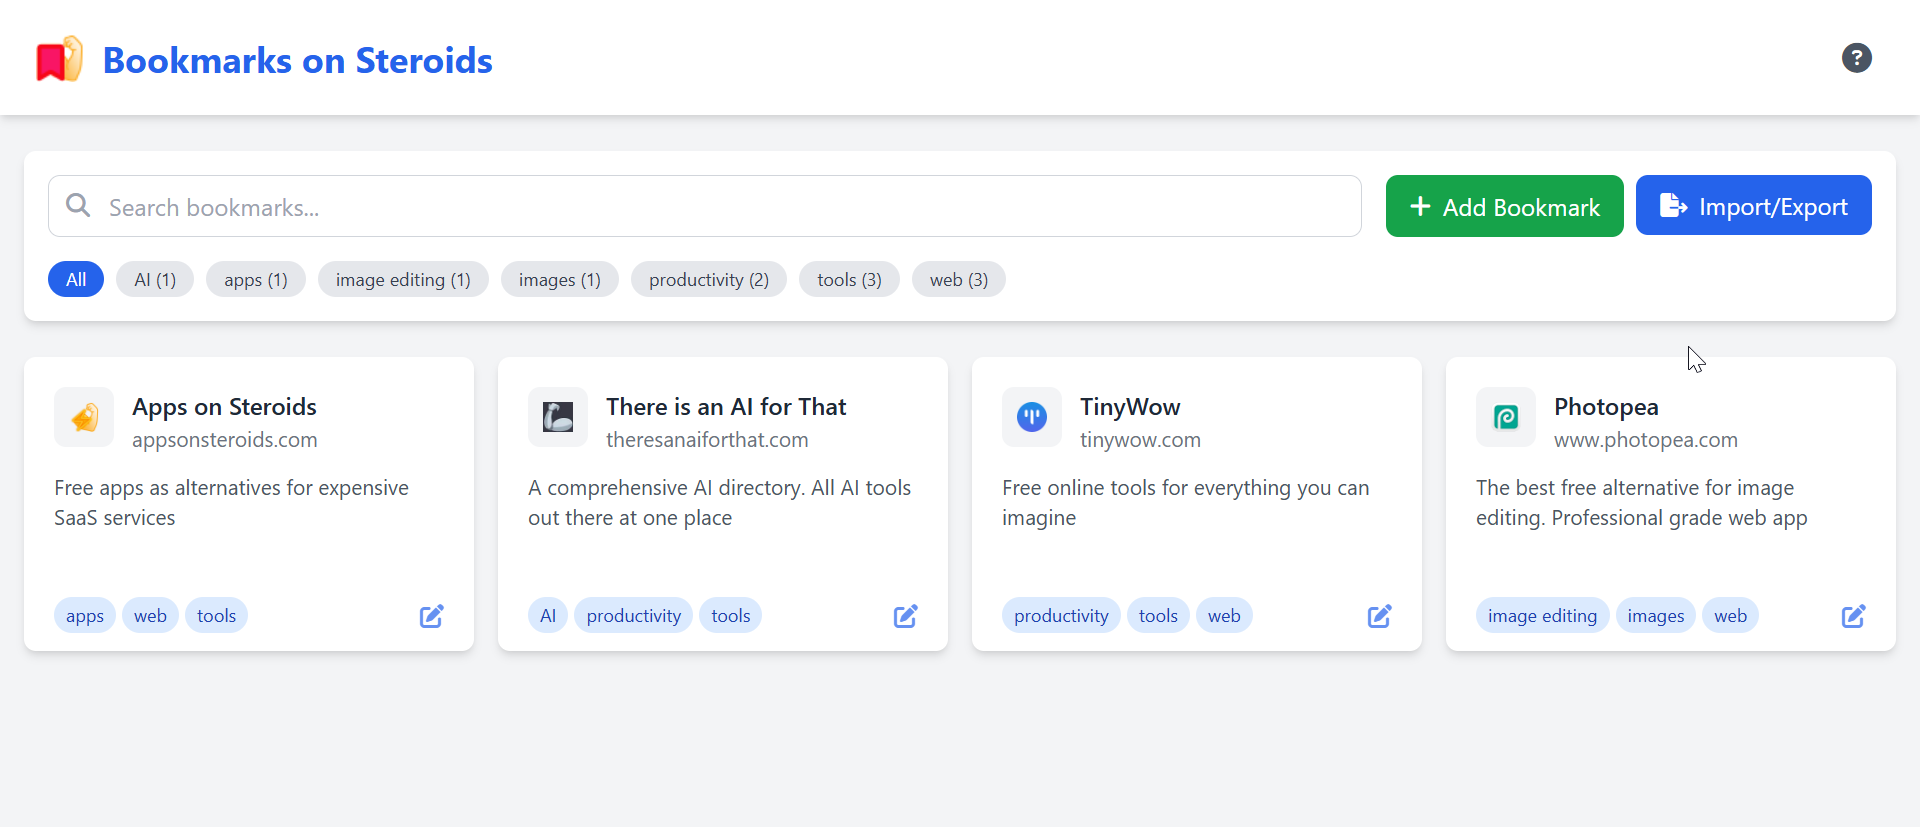Filter by images (1) tag
This screenshot has height=827, width=1920.
coord(560,280)
